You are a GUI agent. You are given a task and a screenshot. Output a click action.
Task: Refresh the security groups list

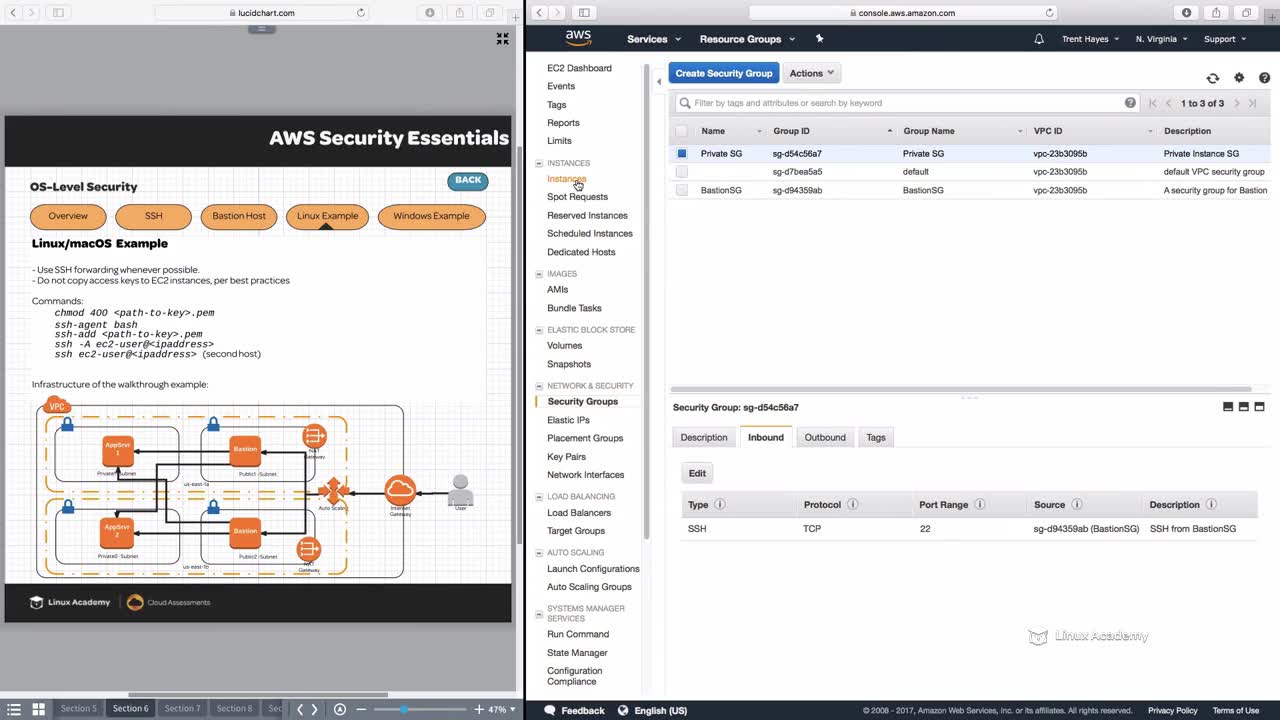pos(1212,78)
